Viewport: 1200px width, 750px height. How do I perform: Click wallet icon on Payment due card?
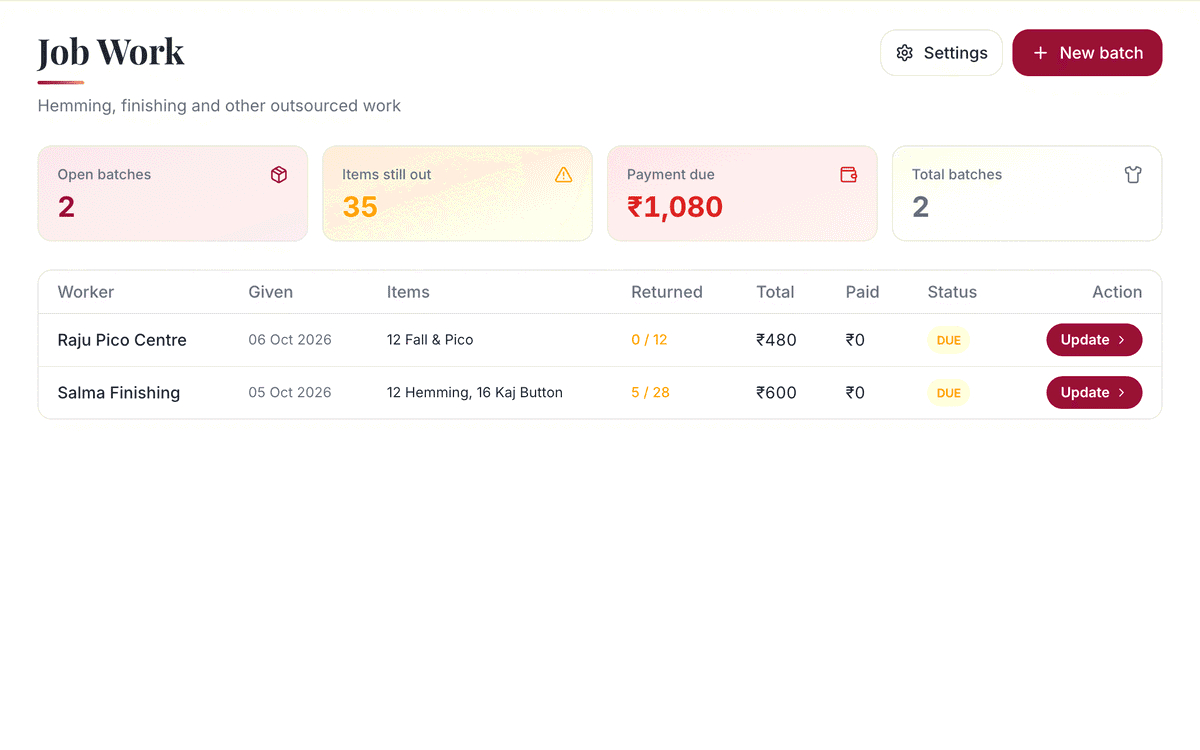849,175
